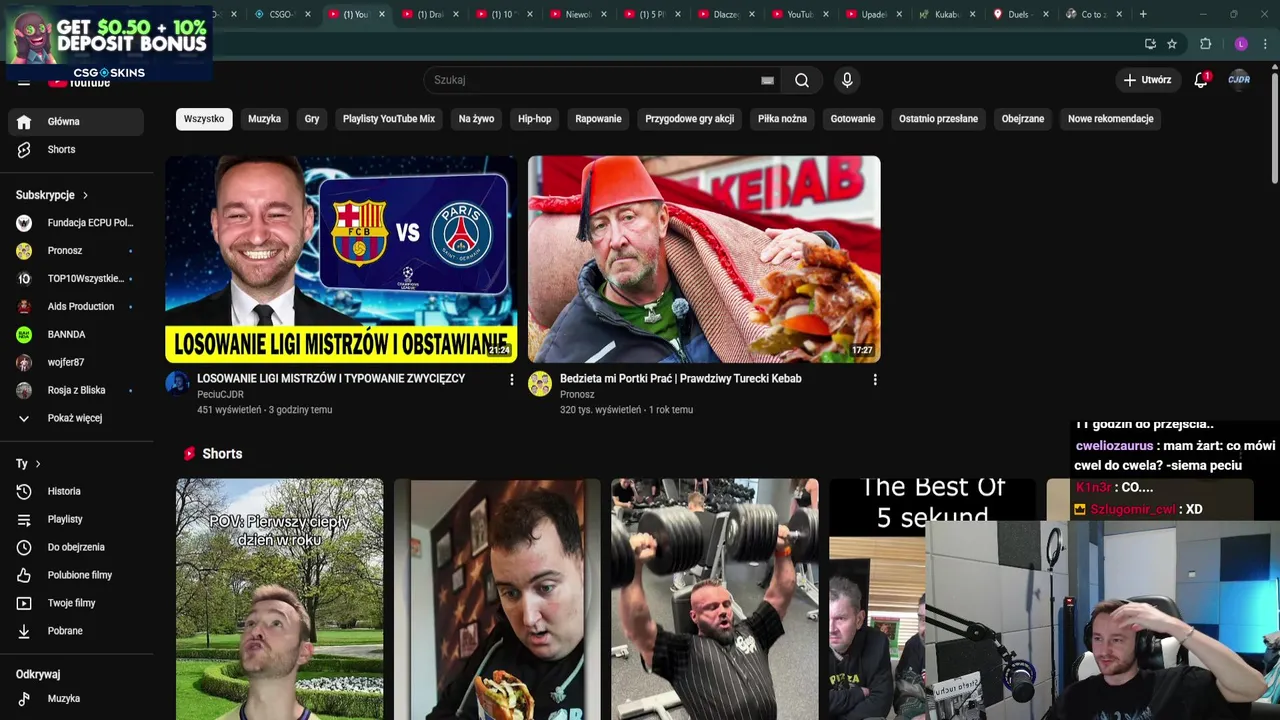
Task: Expand the Subskrypcje section chevron
Action: point(85,195)
